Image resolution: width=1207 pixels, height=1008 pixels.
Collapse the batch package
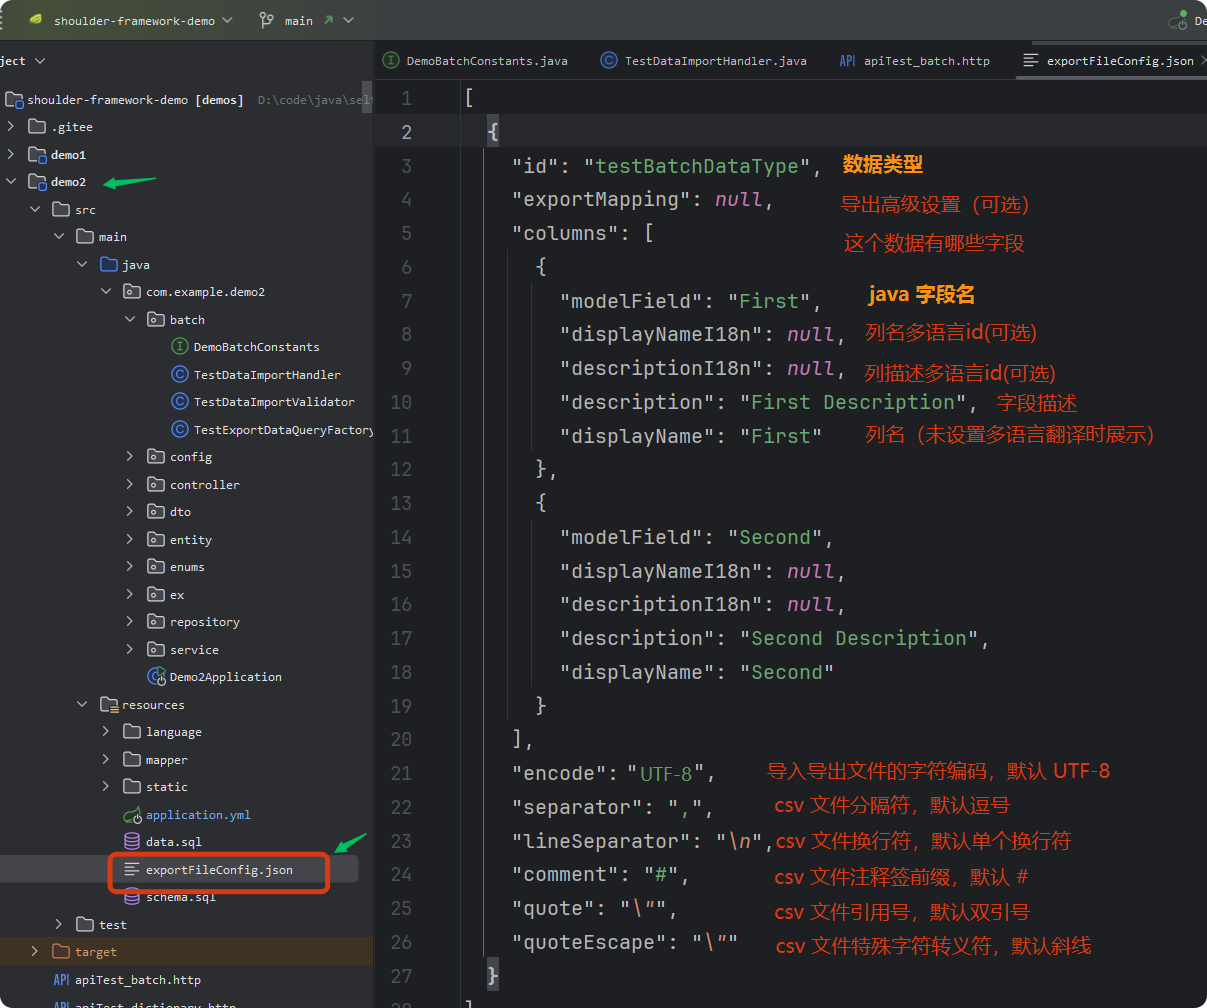(130, 320)
